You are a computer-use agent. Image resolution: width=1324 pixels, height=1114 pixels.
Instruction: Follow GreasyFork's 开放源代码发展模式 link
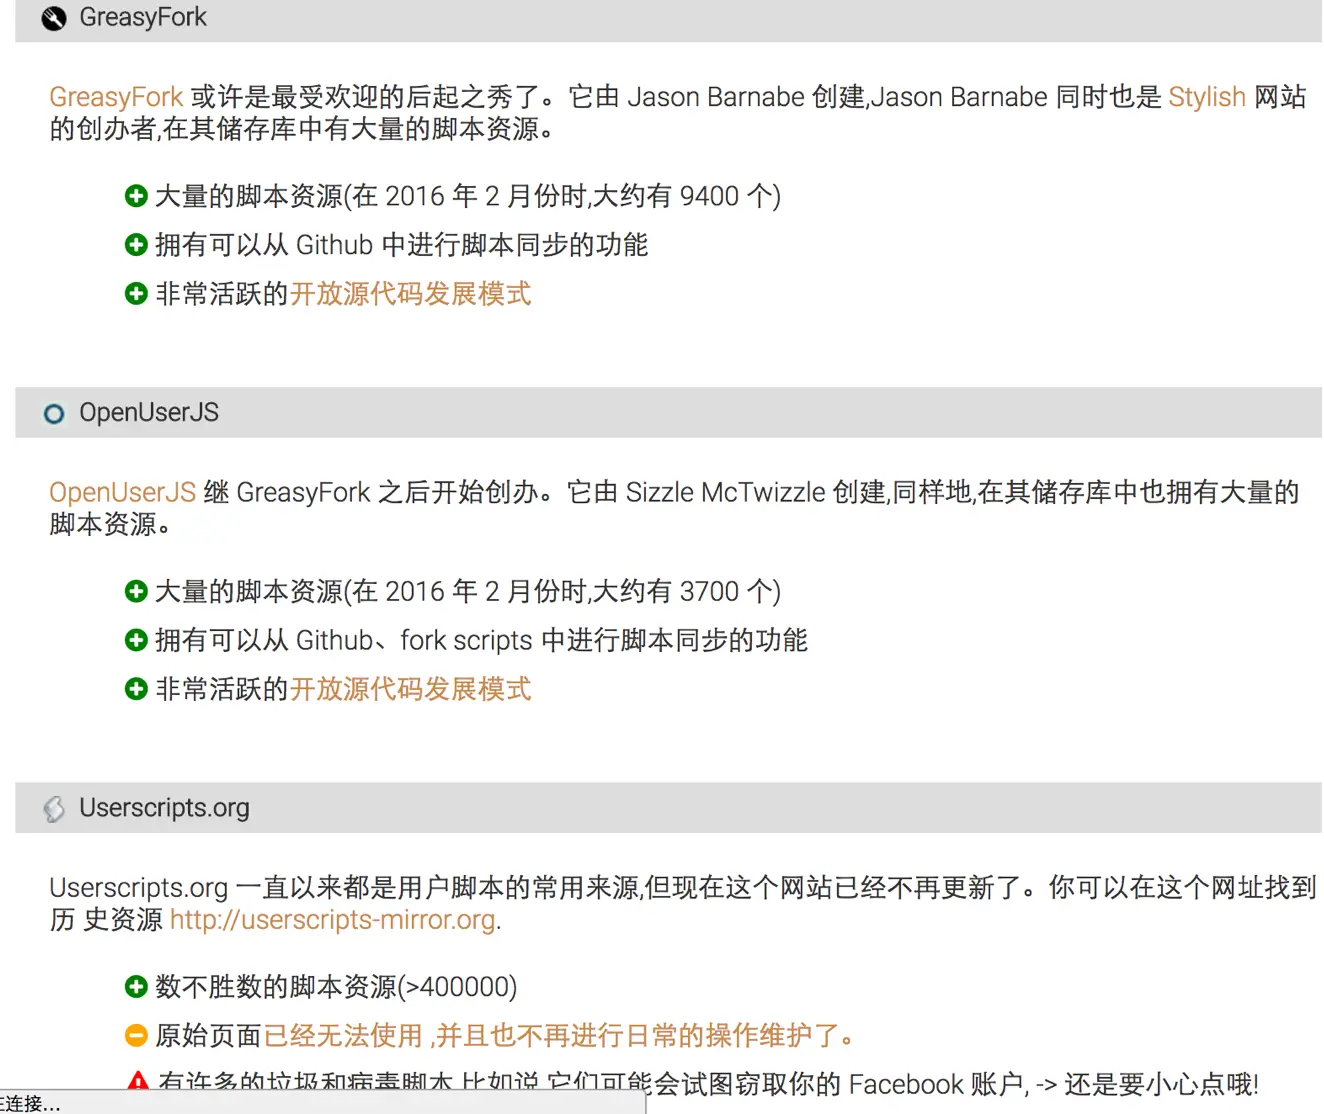pyautogui.click(x=410, y=294)
